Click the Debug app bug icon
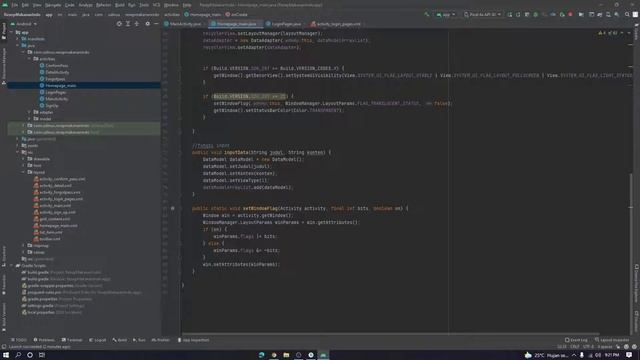This screenshot has width=640, height=360. point(536,14)
